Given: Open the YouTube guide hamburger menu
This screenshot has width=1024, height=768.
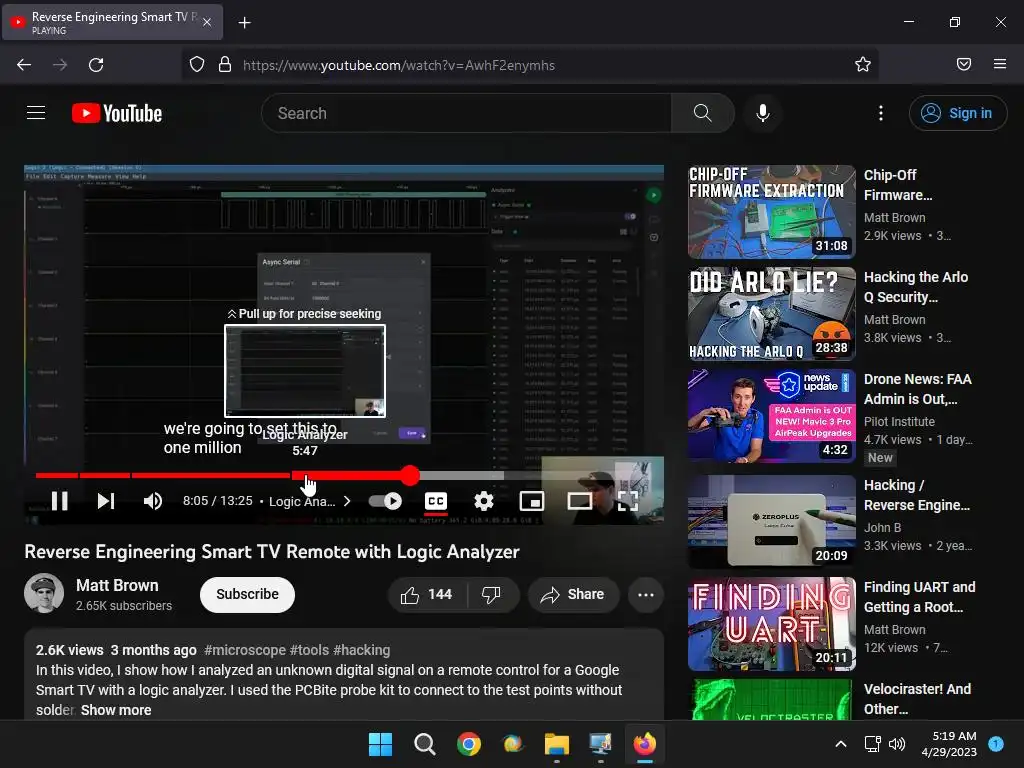Looking at the screenshot, I should (36, 113).
